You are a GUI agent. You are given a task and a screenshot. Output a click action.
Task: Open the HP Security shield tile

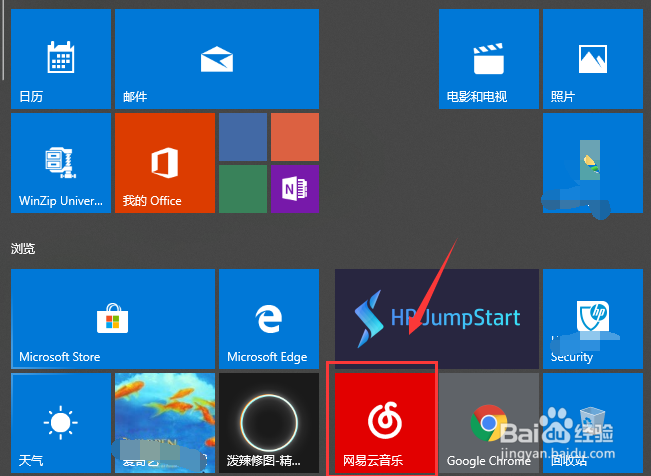click(x=593, y=319)
